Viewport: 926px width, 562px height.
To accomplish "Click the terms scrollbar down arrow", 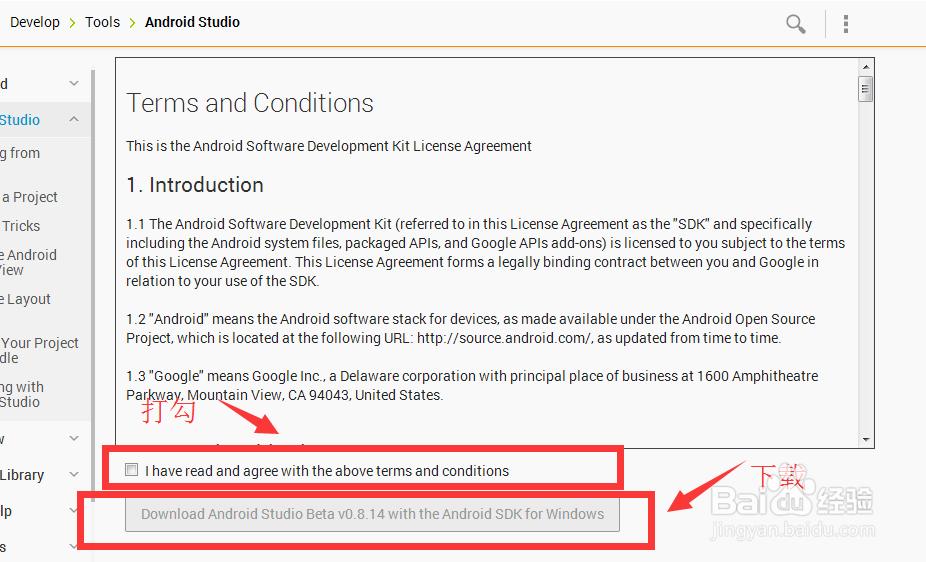I will click(866, 439).
